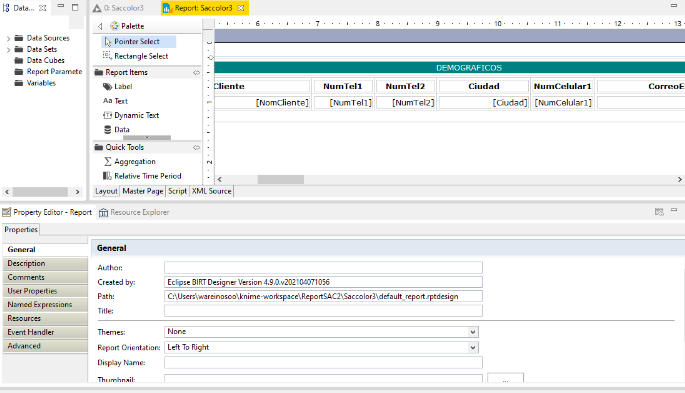This screenshot has width=685, height=393.
Task: Open the Themes dropdown
Action: pyautogui.click(x=473, y=332)
